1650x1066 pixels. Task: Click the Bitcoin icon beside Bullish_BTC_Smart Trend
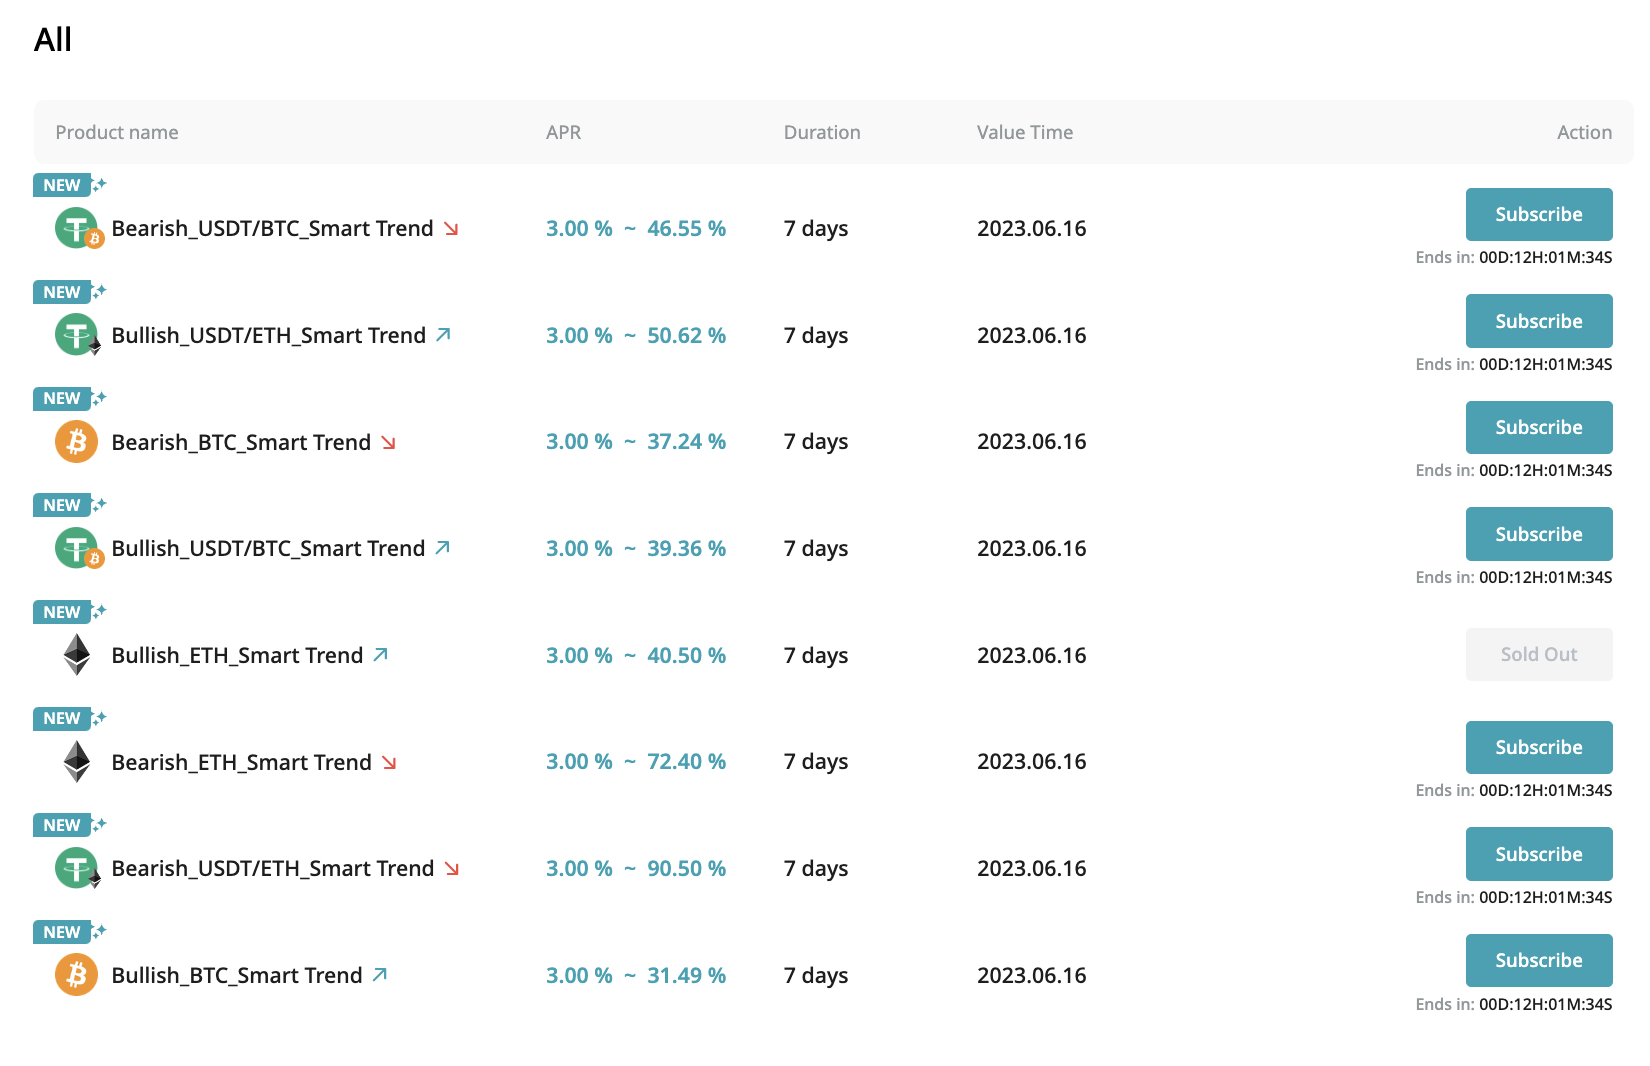pos(77,975)
